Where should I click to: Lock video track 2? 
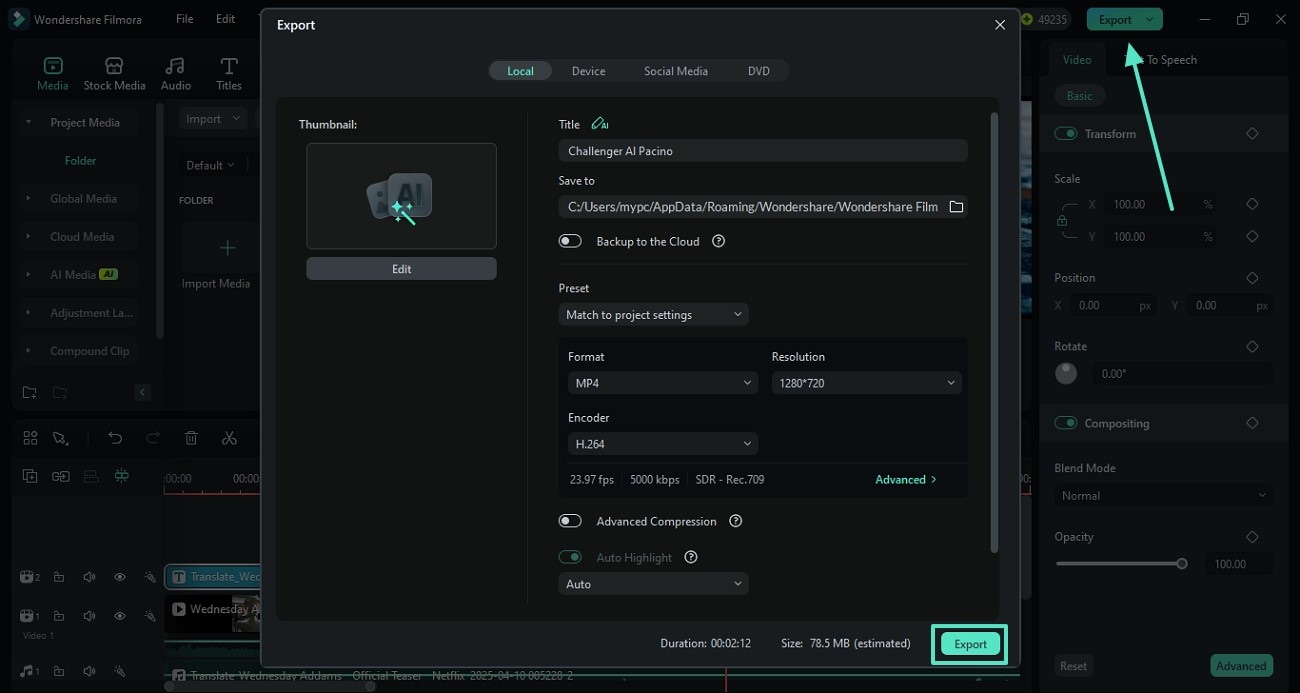(59, 577)
